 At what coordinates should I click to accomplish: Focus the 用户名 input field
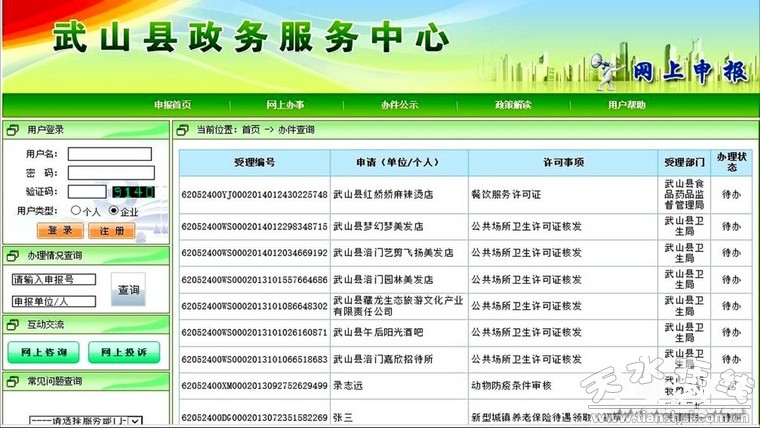(109, 154)
